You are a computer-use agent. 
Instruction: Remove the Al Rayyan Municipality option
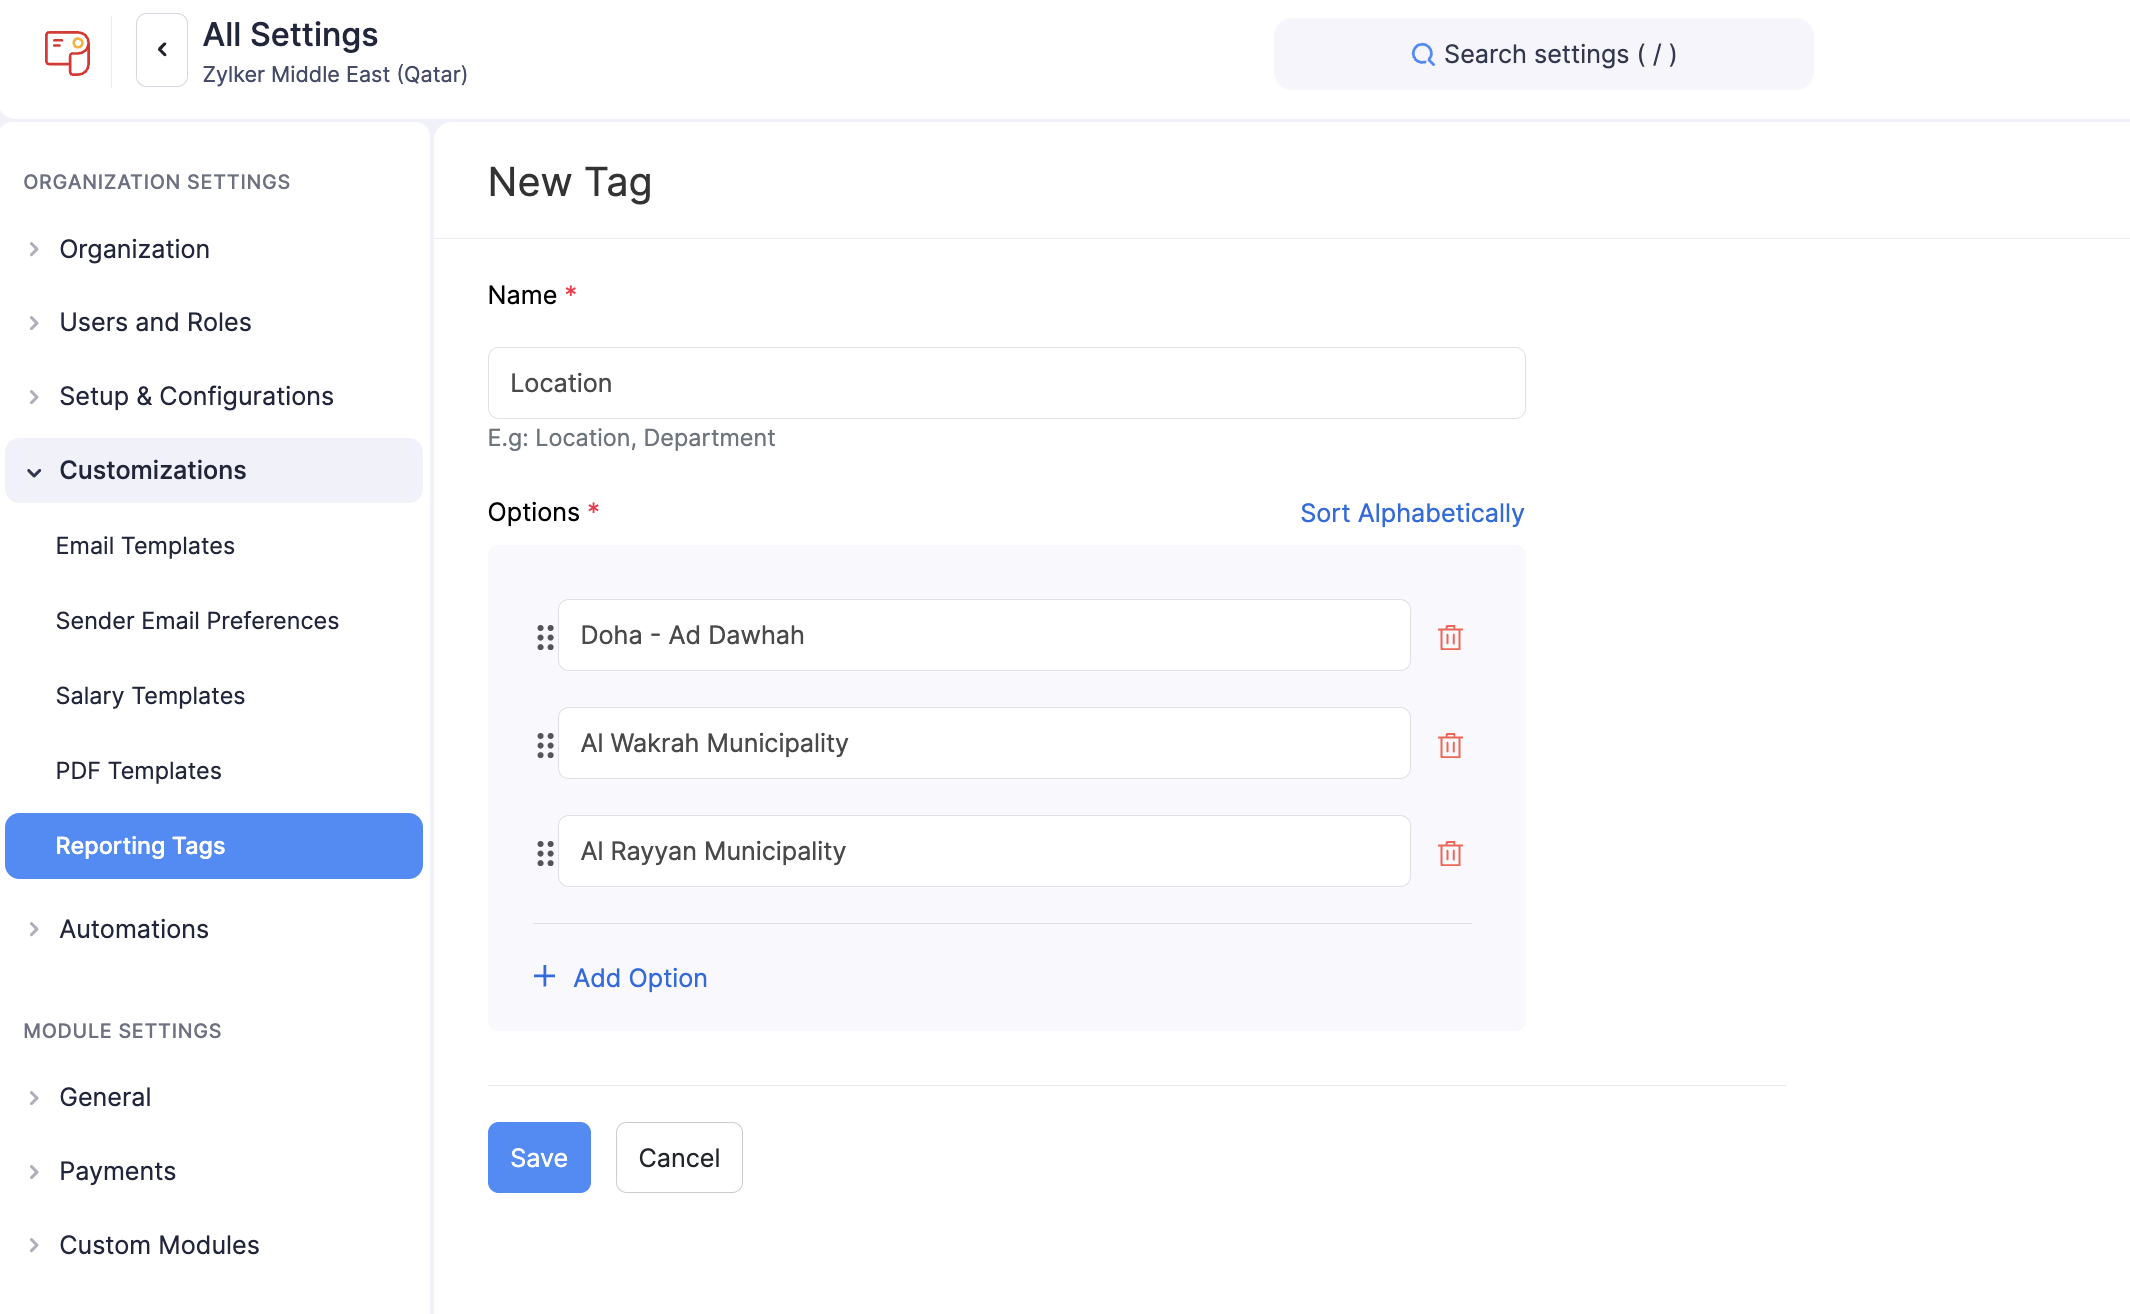(x=1450, y=853)
